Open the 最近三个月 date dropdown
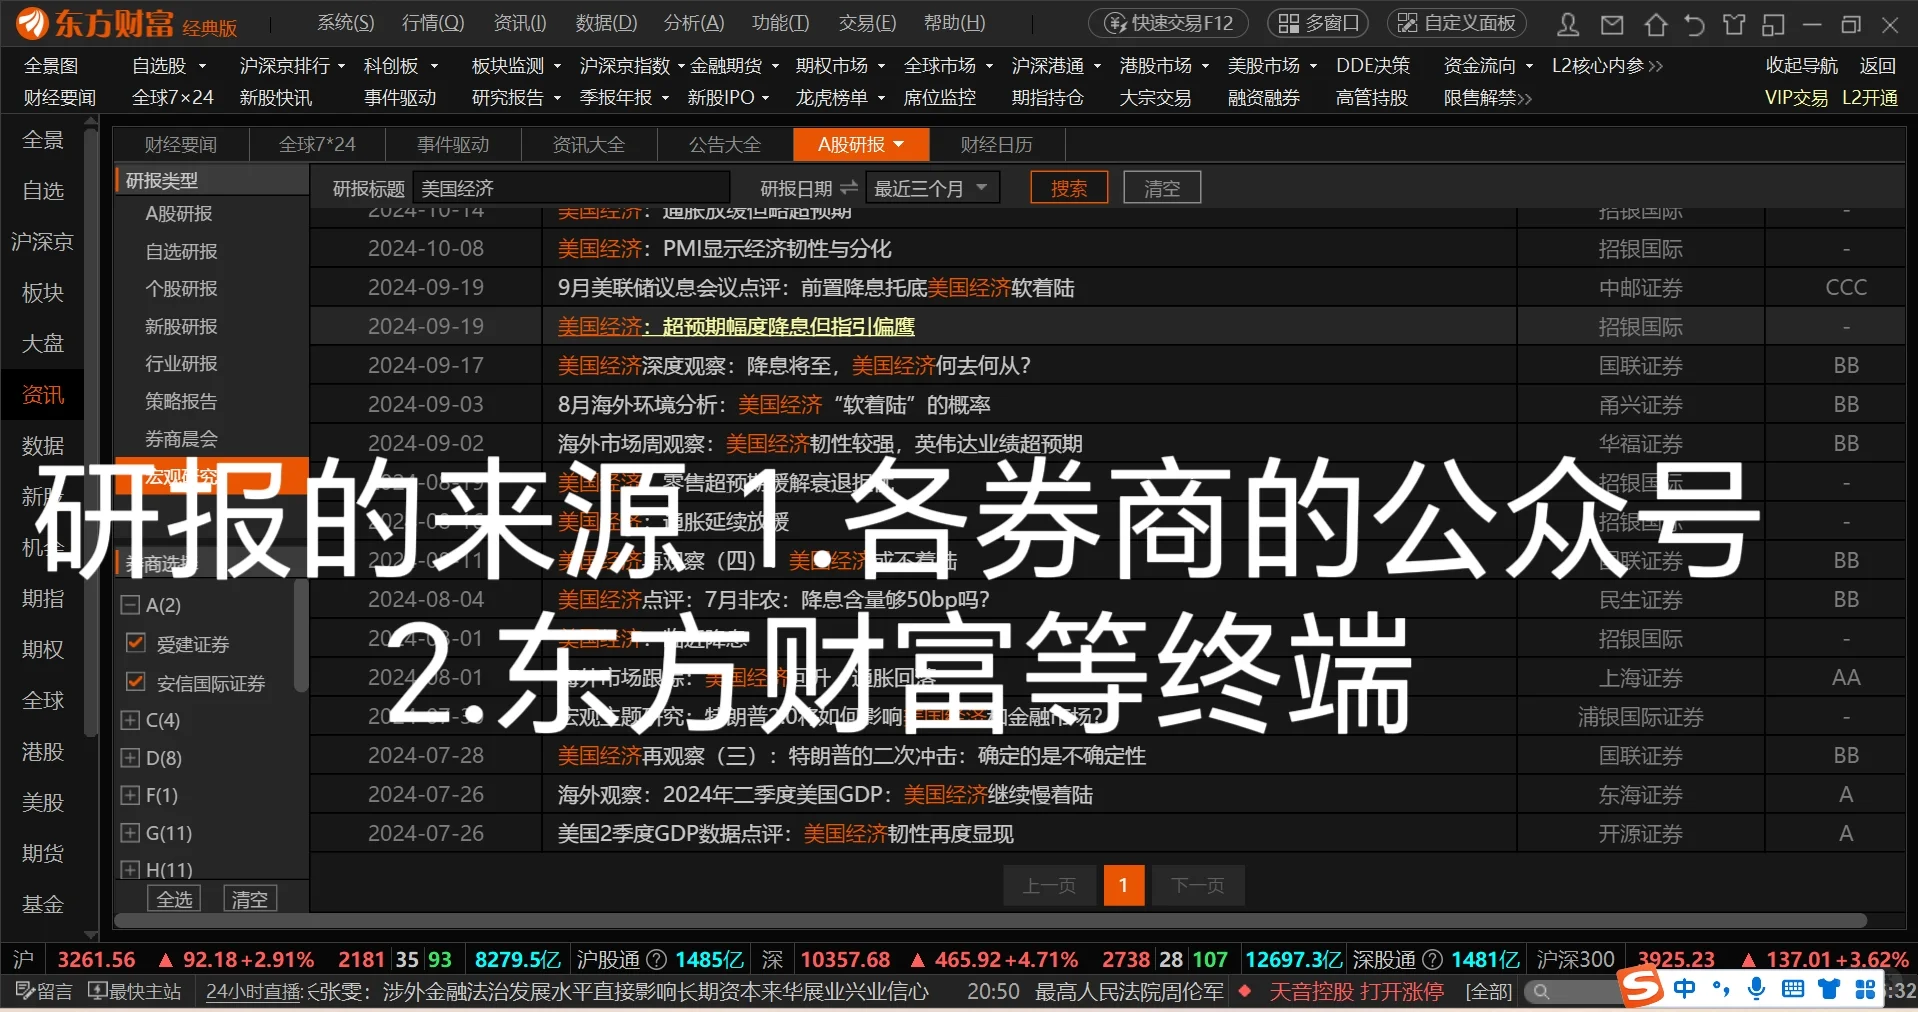This screenshot has height=1012, width=1918. (x=933, y=188)
